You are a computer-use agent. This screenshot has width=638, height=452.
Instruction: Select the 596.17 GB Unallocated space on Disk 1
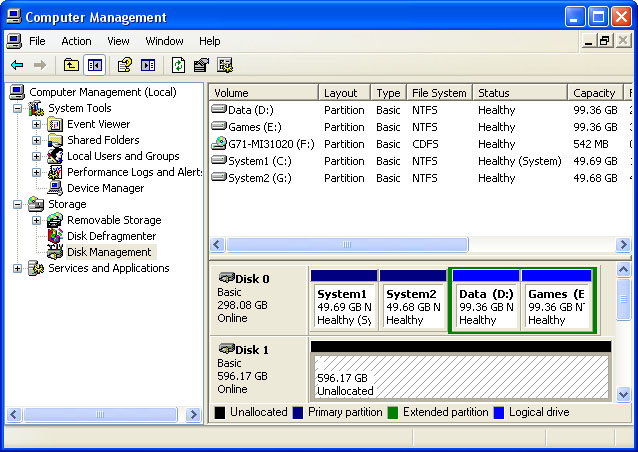pos(461,370)
